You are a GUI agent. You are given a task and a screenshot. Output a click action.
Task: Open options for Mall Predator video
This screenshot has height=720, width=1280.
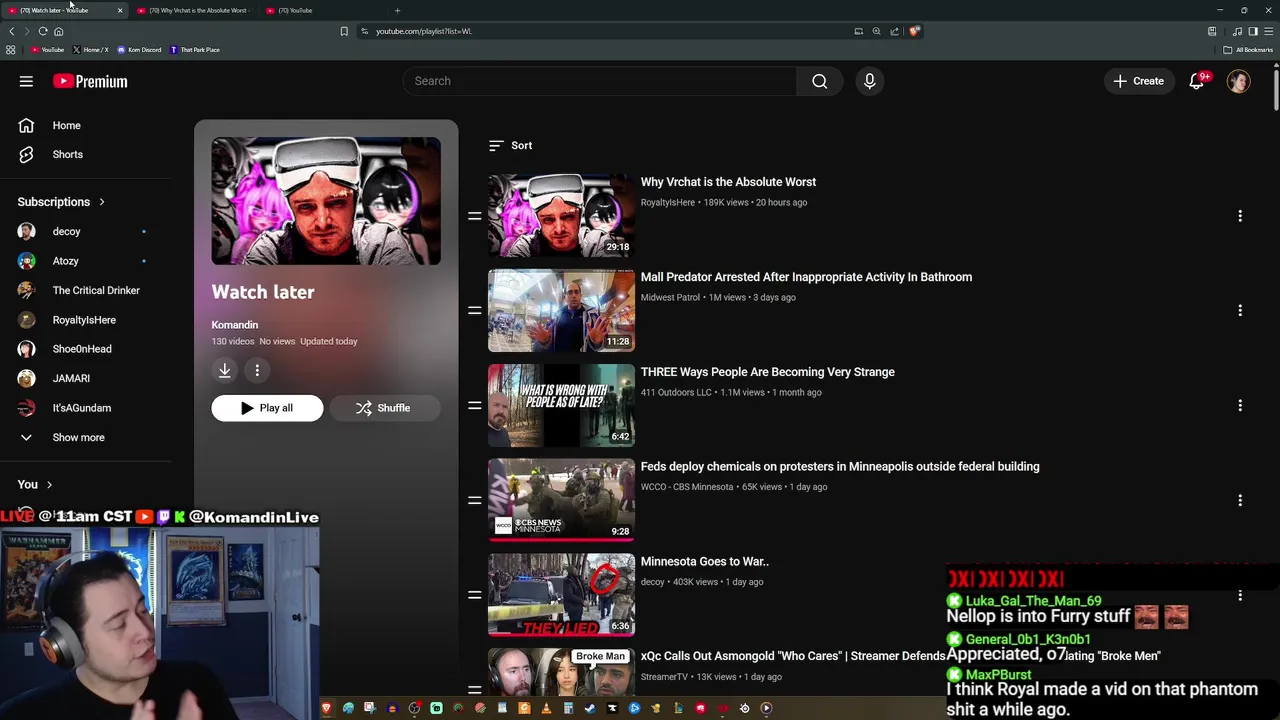pos(1240,311)
